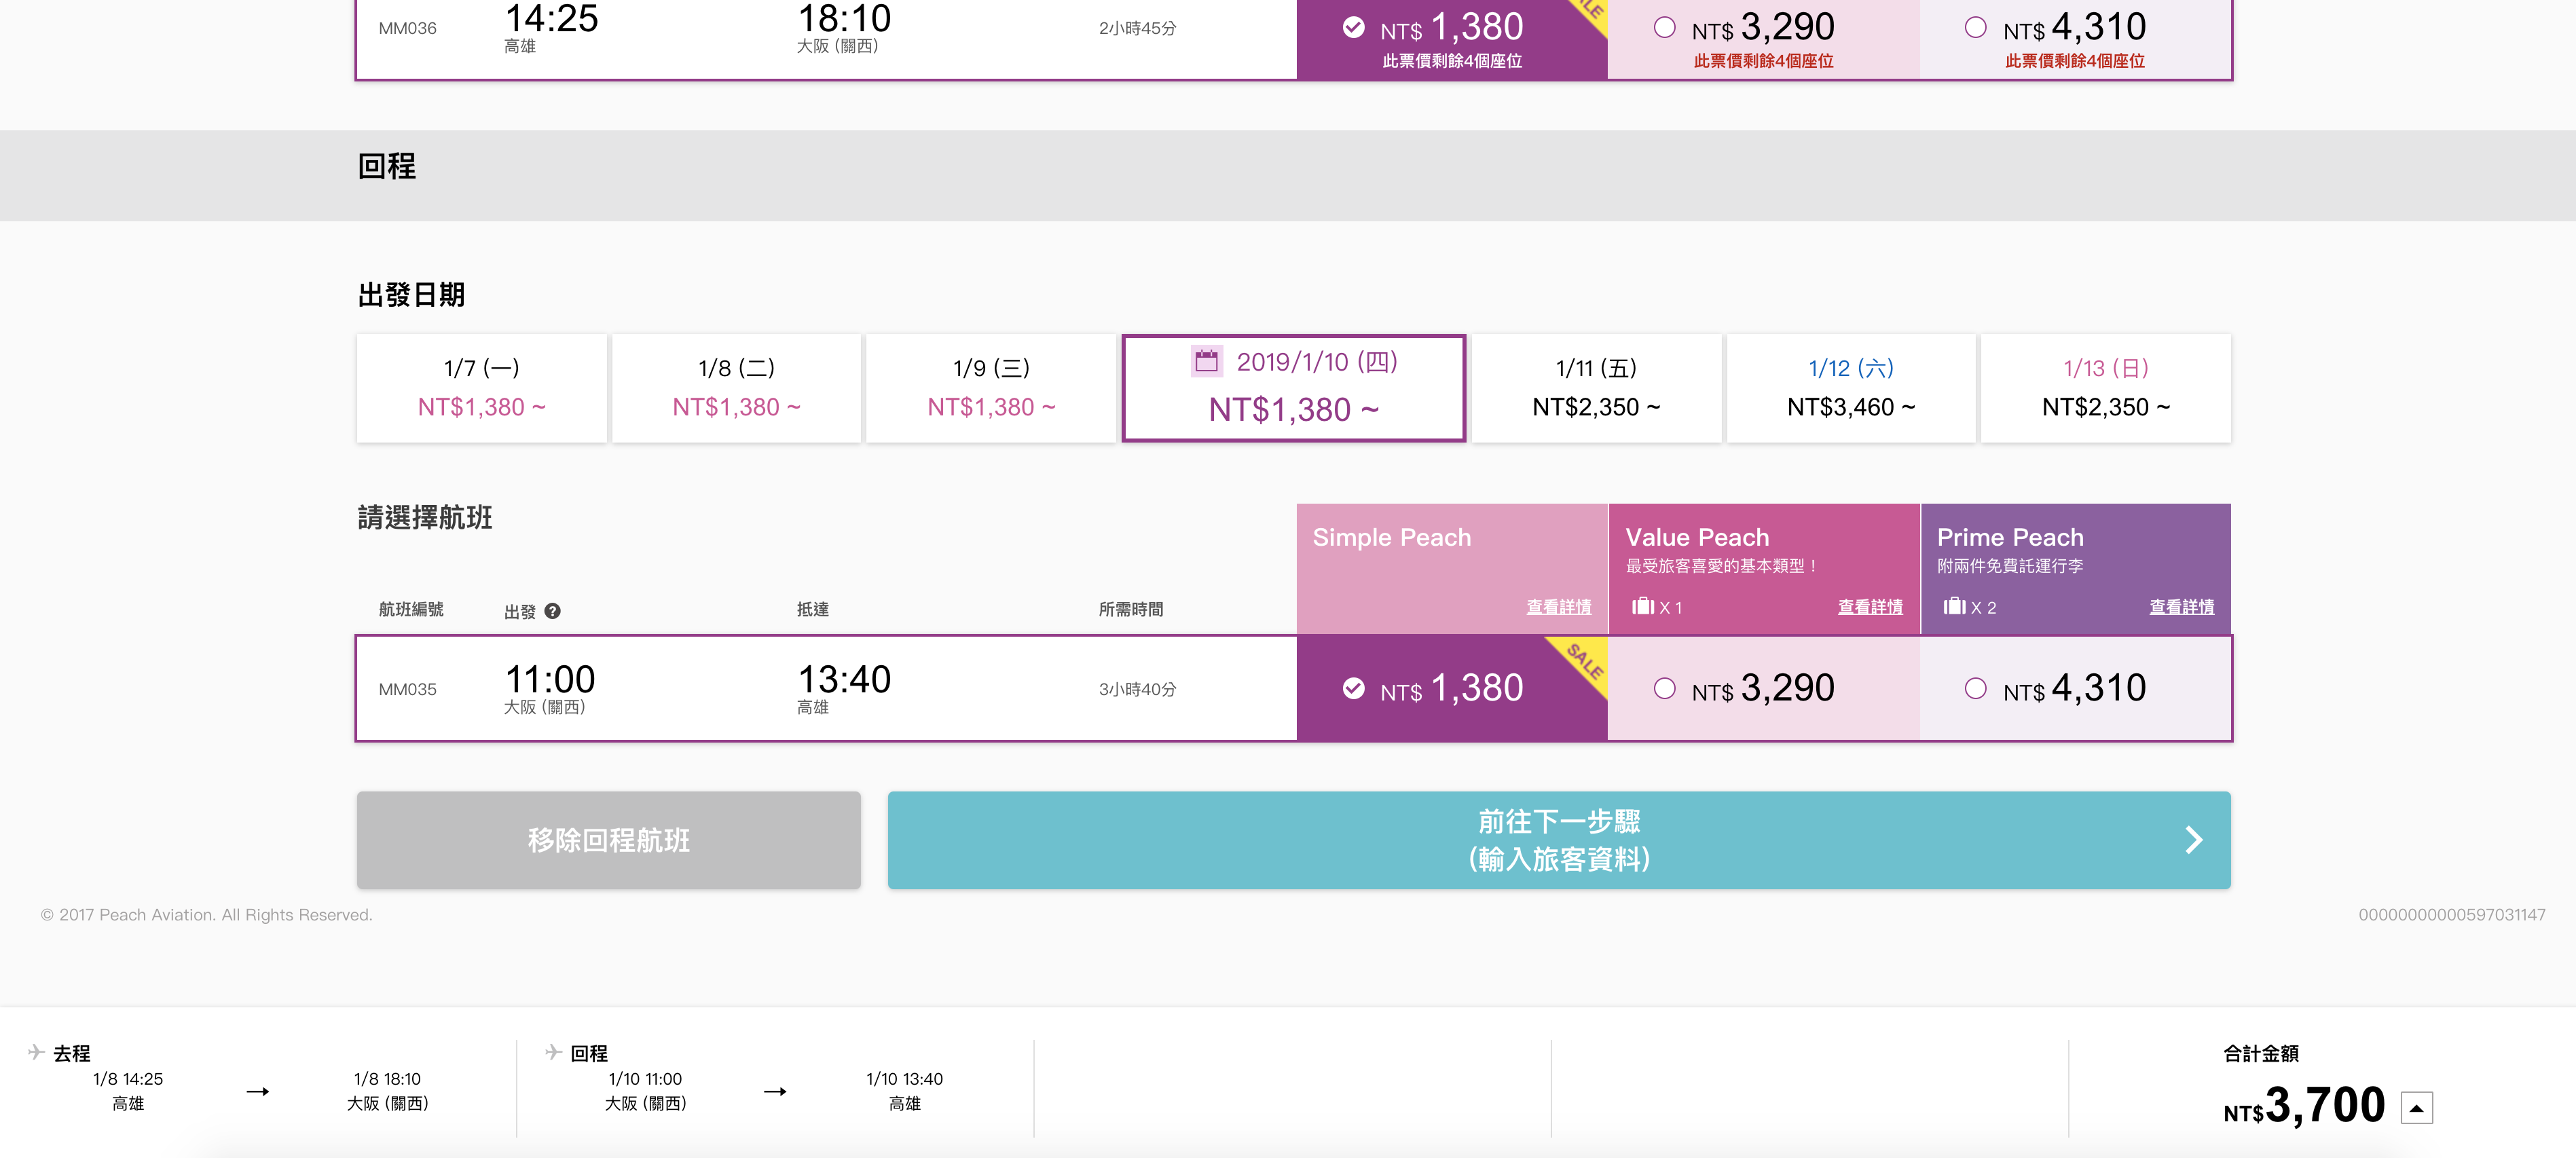2576x1158 pixels.
Task: Choose return date 1/8 (二)
Action: click(736, 388)
